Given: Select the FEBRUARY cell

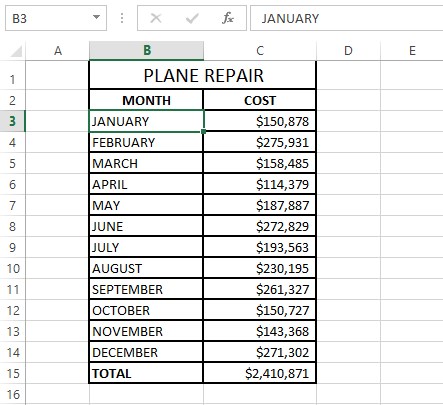Looking at the screenshot, I should [x=146, y=142].
